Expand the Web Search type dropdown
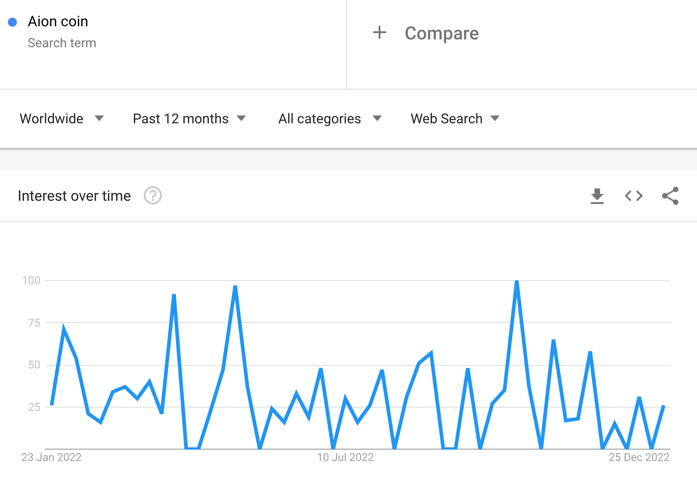This screenshot has width=697, height=500. point(455,119)
